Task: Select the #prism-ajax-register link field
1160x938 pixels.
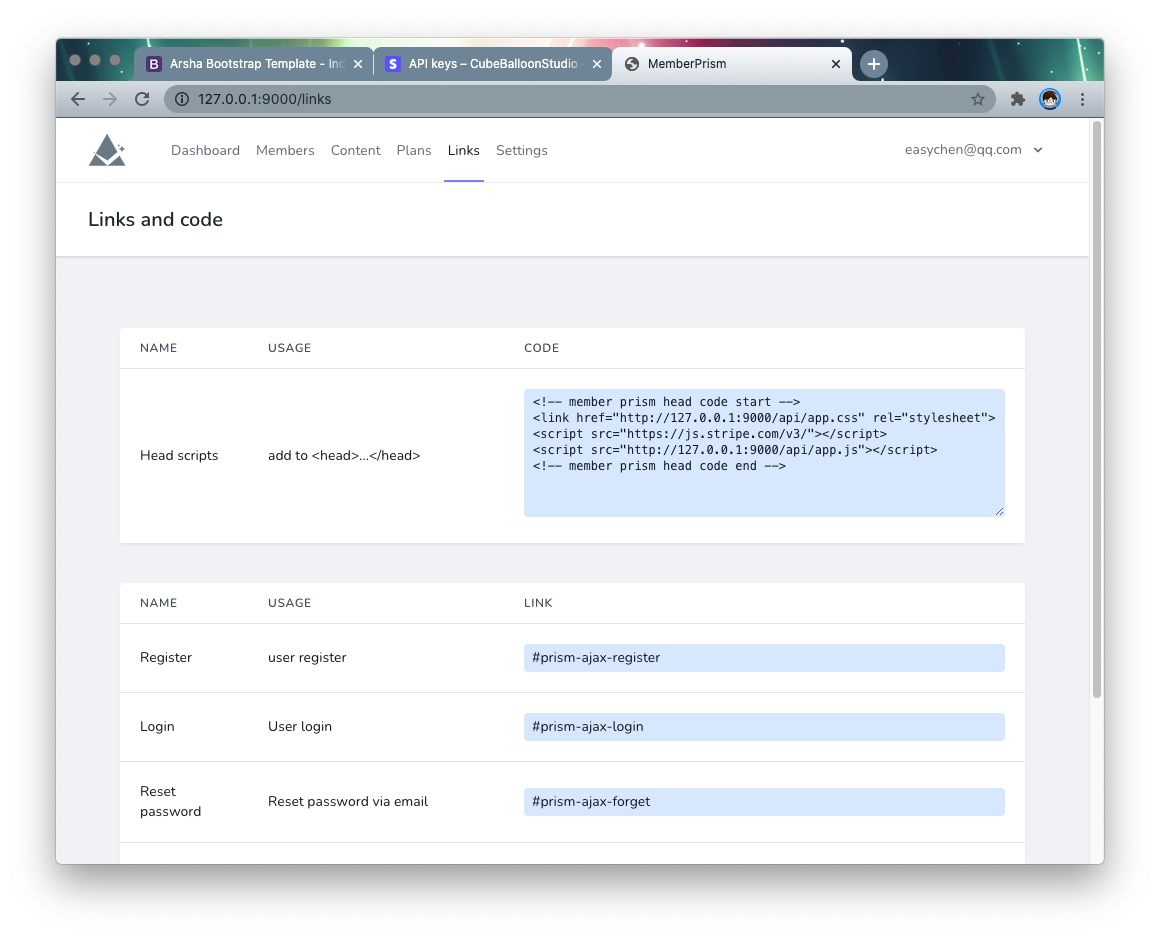Action: coord(764,658)
